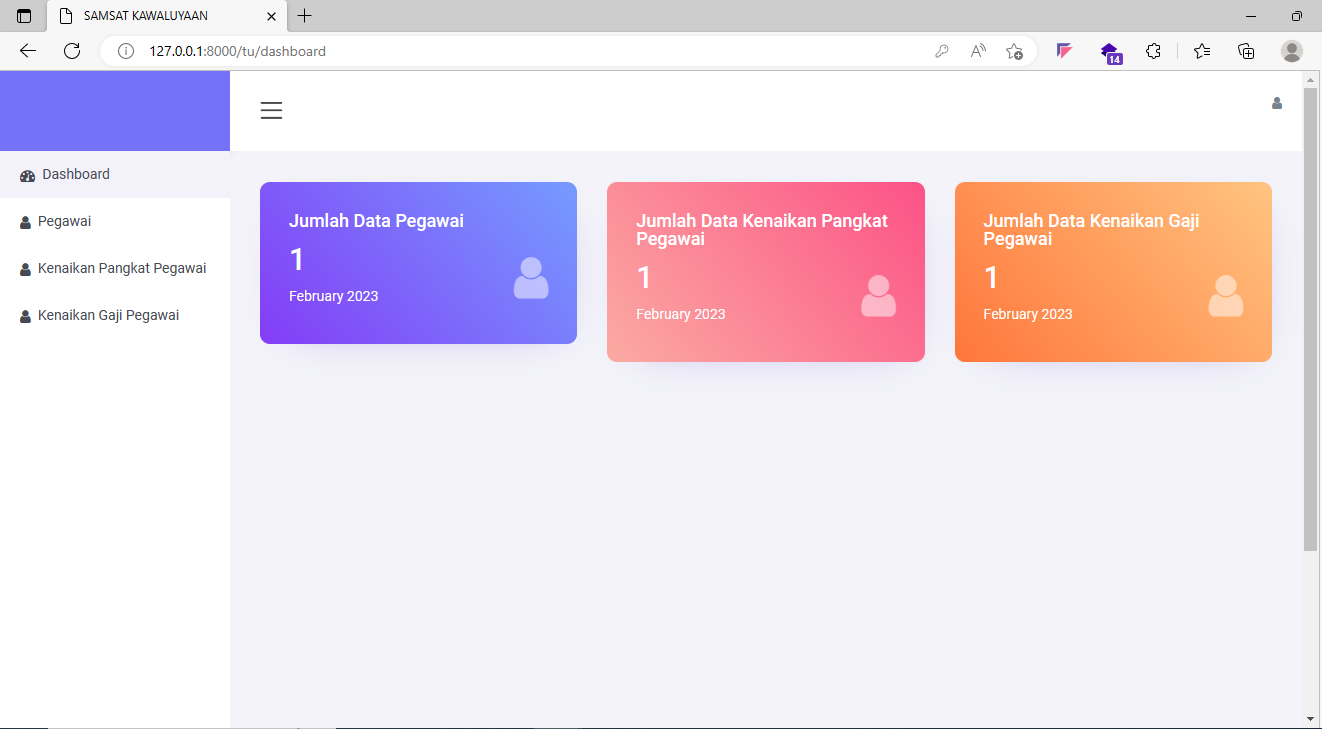The height and width of the screenshot is (729, 1322).
Task: Click the person icon on the pink card
Action: click(x=878, y=296)
